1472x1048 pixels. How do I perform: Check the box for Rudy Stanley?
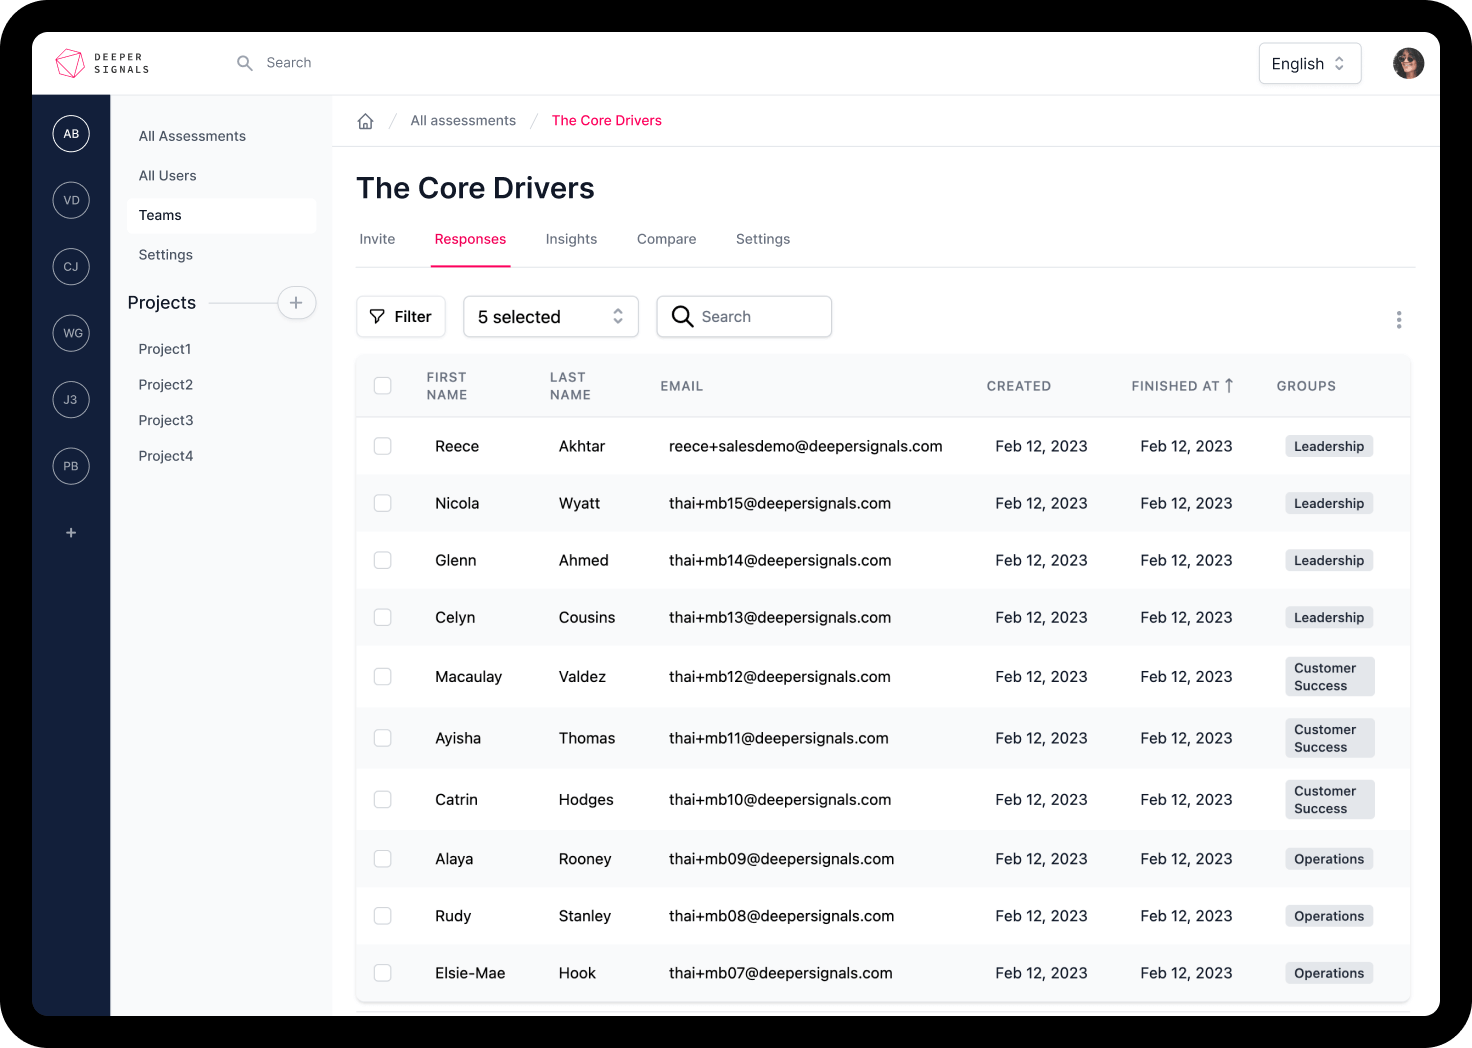tap(382, 915)
